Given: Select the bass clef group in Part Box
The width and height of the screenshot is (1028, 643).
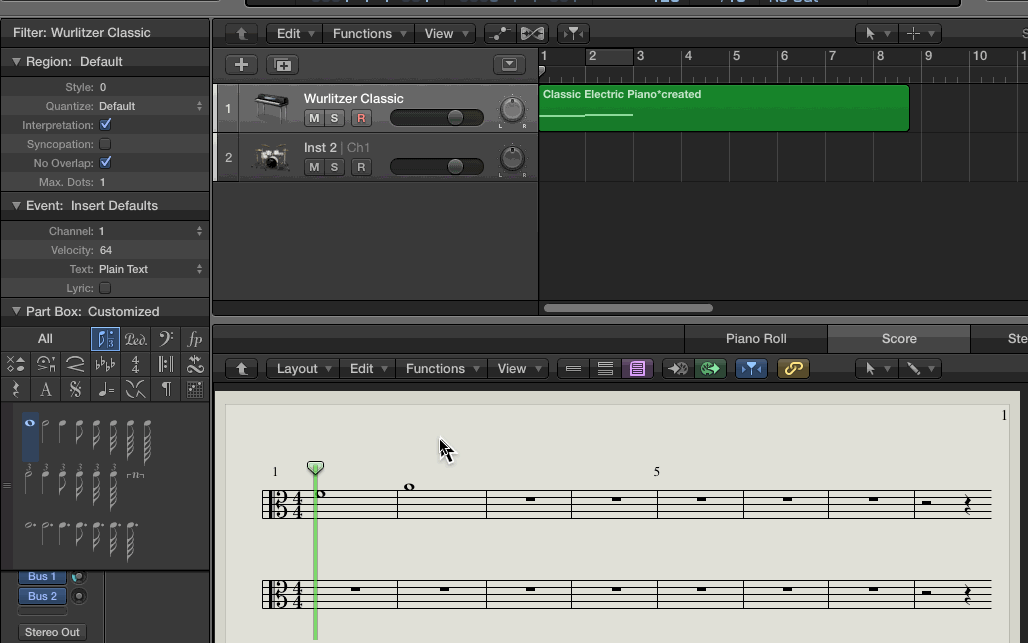Looking at the screenshot, I should pos(165,339).
